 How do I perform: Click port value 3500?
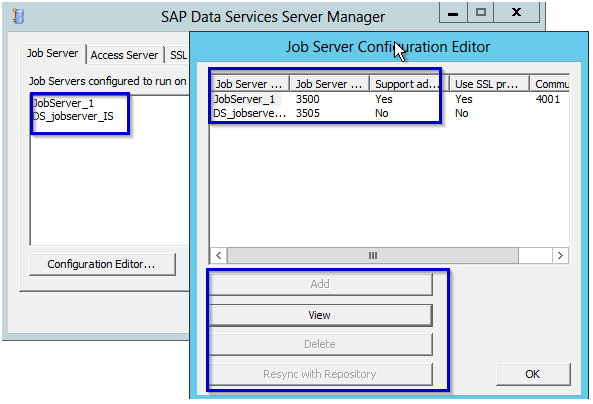[x=307, y=99]
